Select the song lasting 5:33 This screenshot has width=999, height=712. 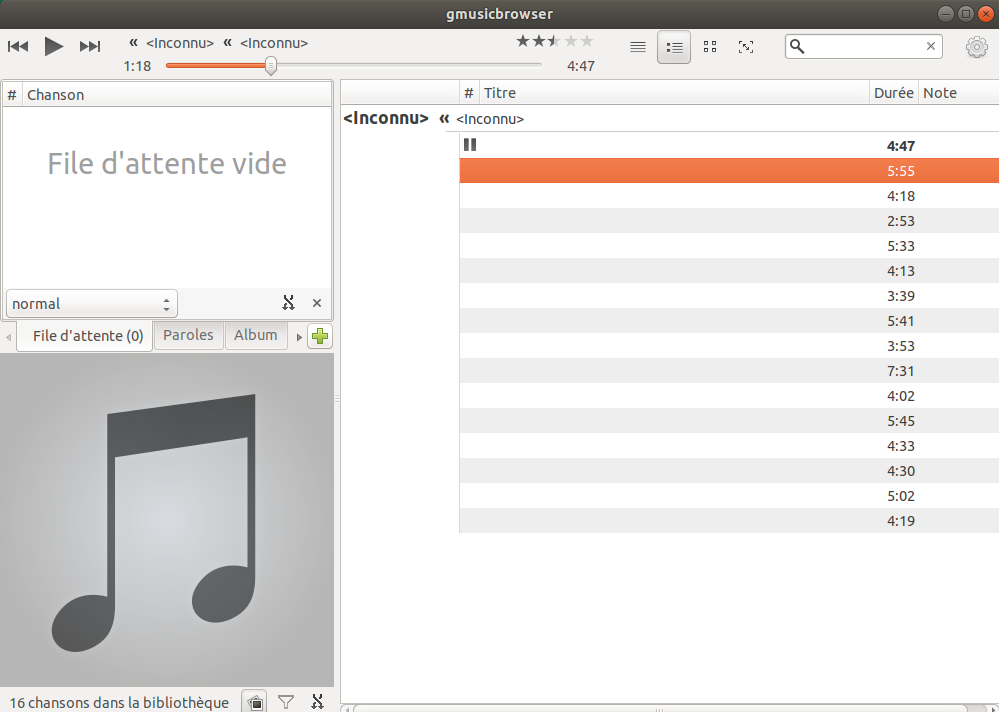coord(729,246)
